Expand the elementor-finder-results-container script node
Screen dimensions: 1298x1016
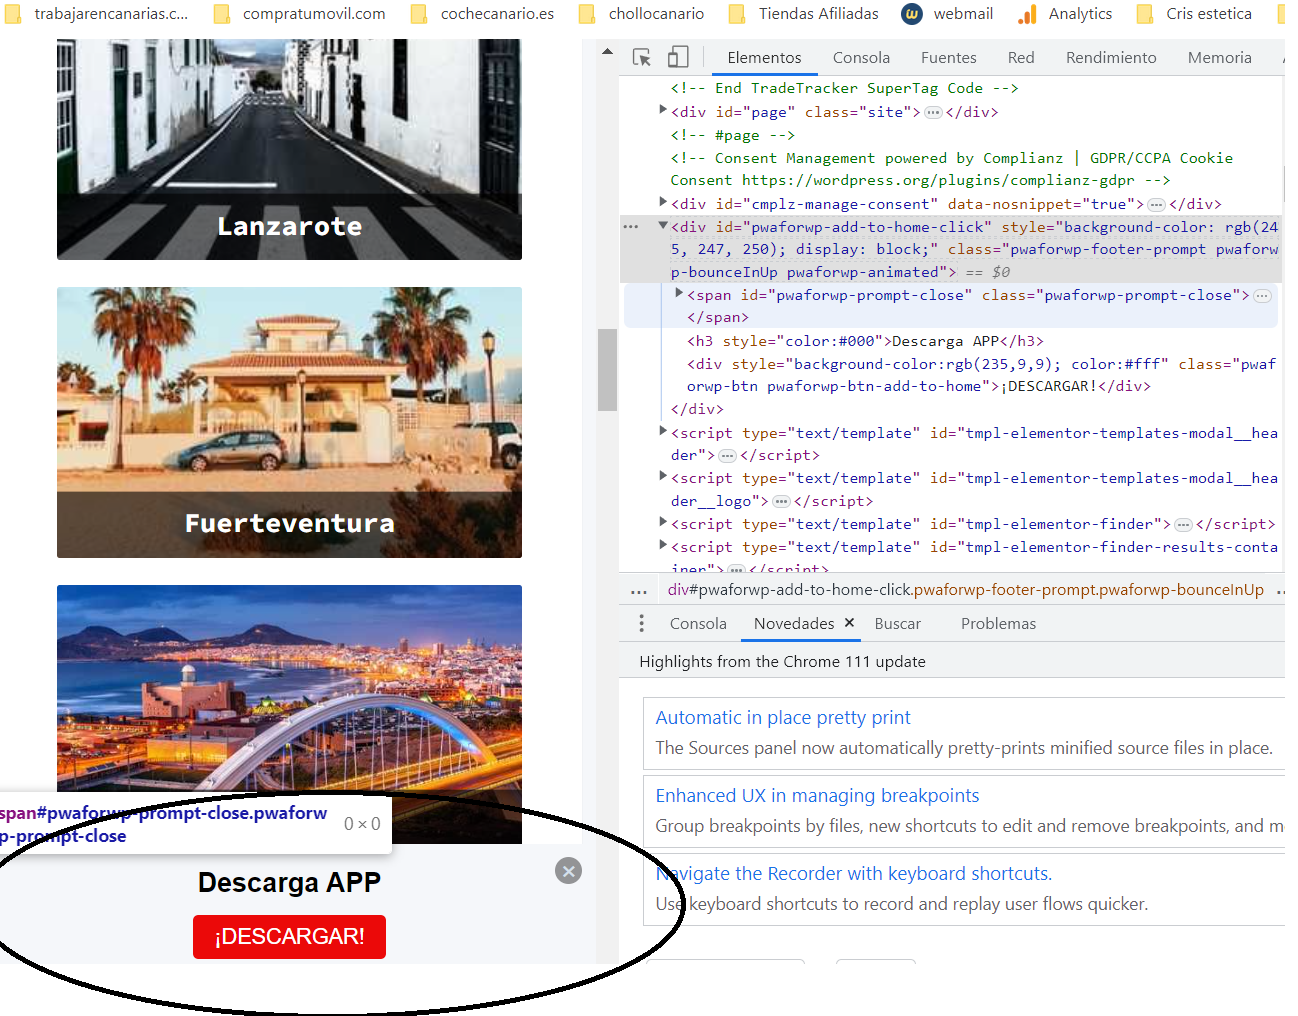[662, 545]
